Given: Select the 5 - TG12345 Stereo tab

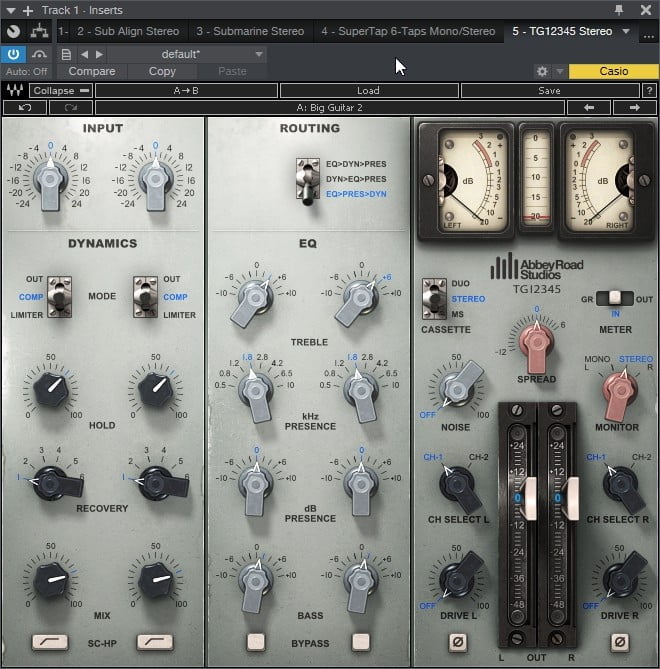Looking at the screenshot, I should 562,31.
